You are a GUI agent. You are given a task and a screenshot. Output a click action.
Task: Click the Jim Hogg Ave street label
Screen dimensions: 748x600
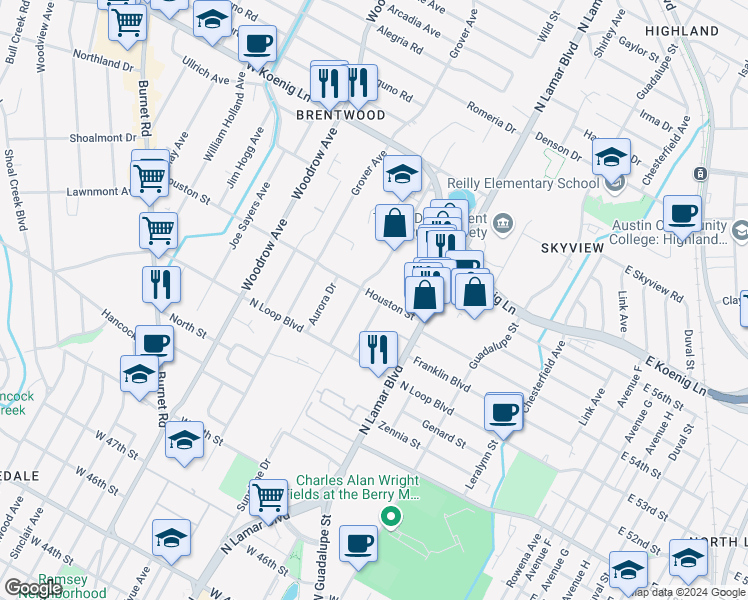[x=245, y=157]
